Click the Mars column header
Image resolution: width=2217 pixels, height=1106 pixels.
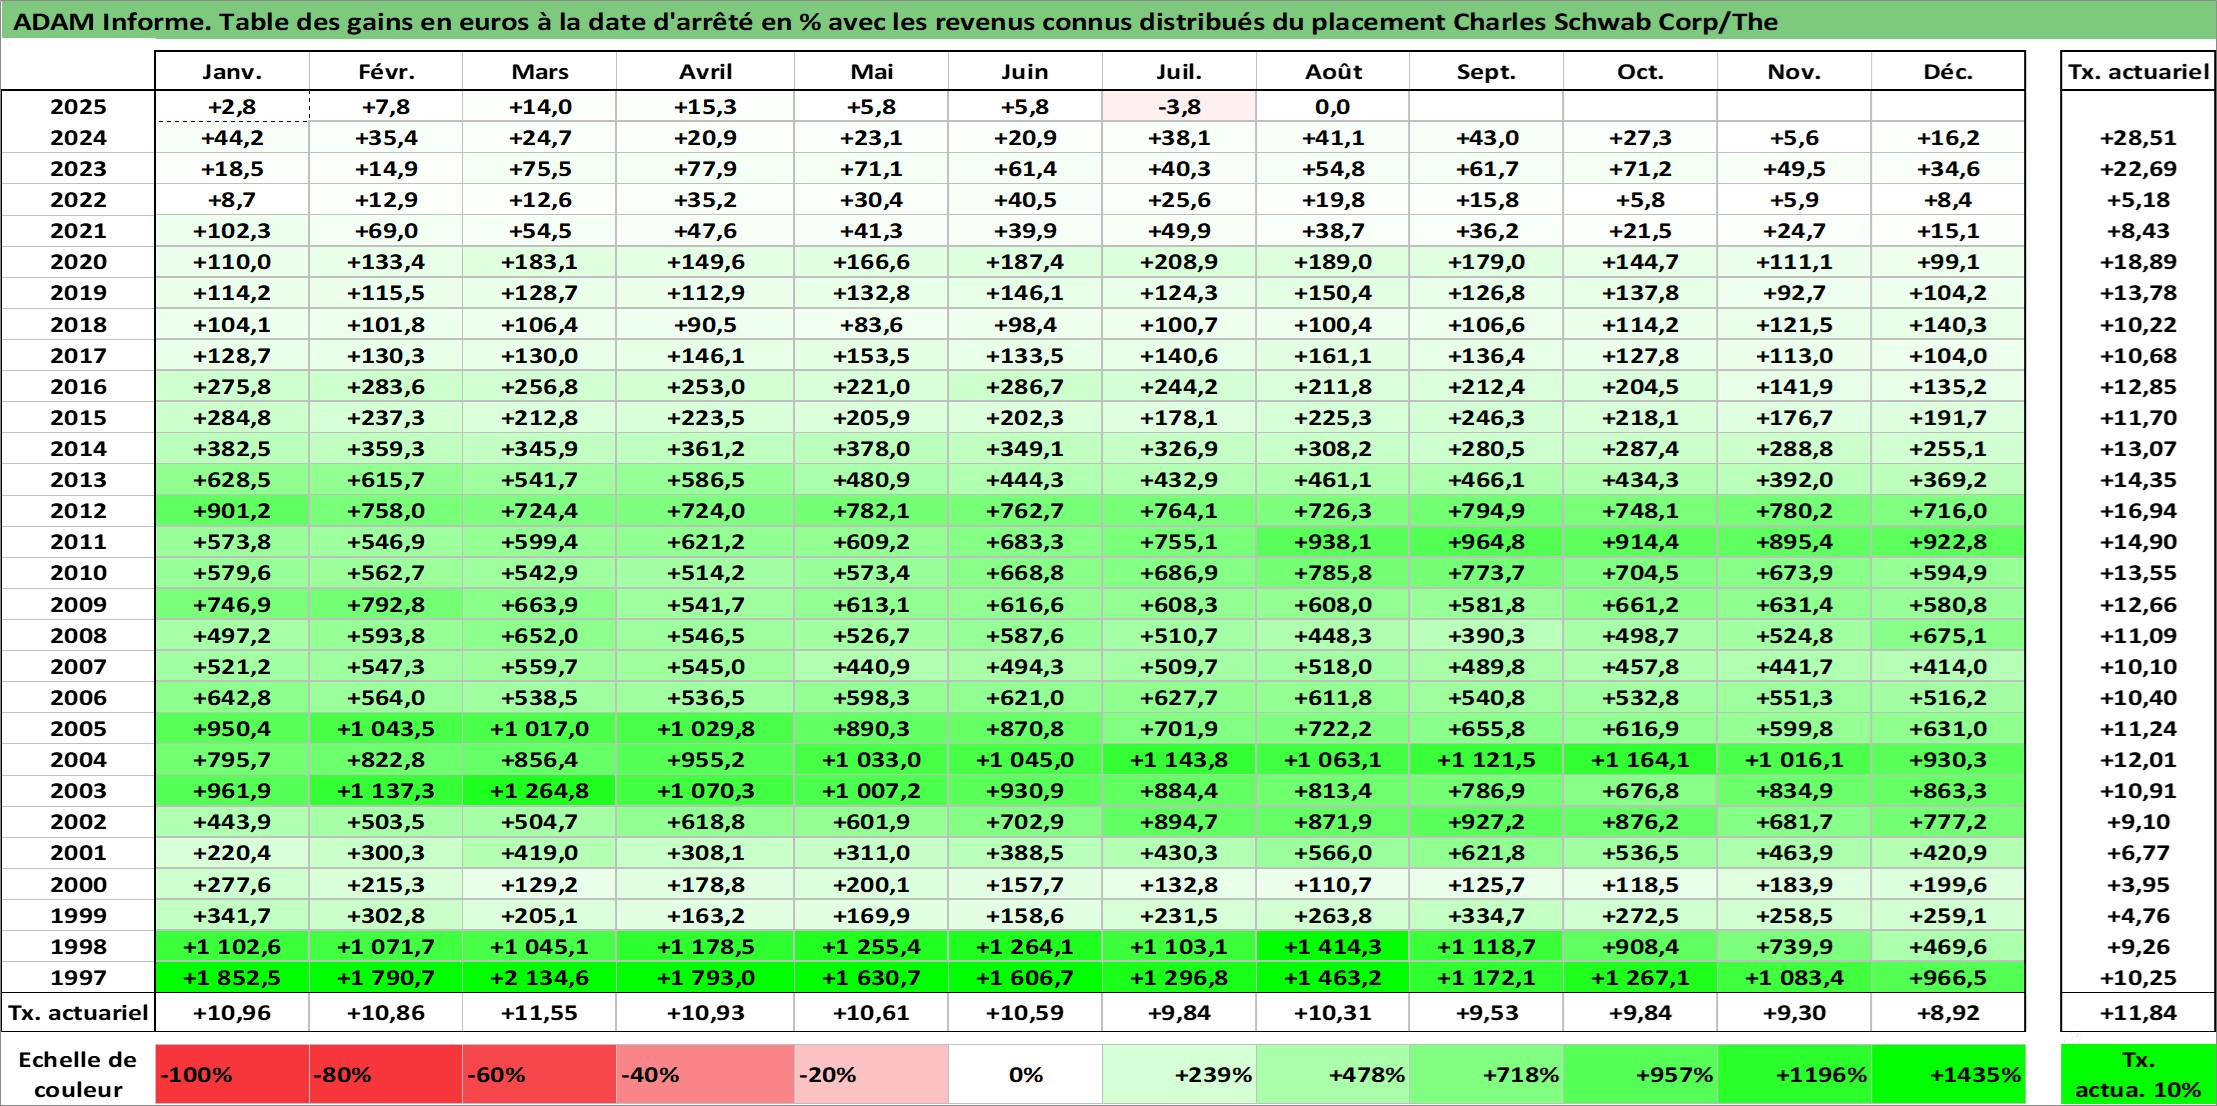540,71
